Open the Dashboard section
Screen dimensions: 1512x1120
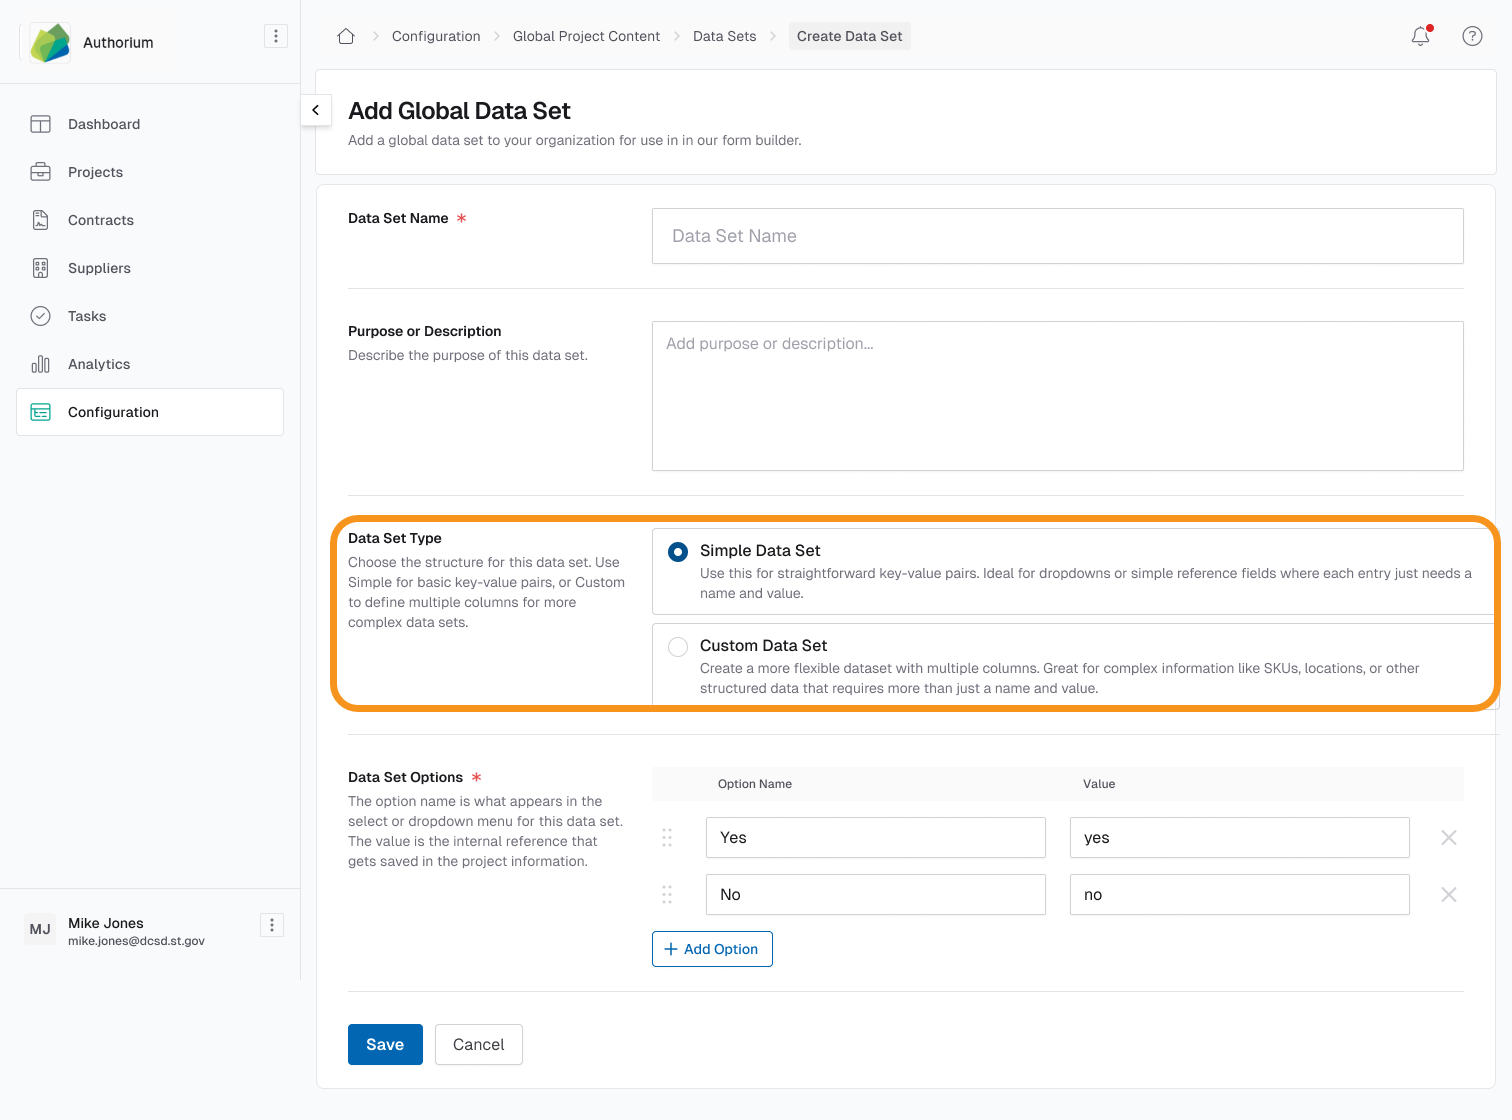[103, 124]
